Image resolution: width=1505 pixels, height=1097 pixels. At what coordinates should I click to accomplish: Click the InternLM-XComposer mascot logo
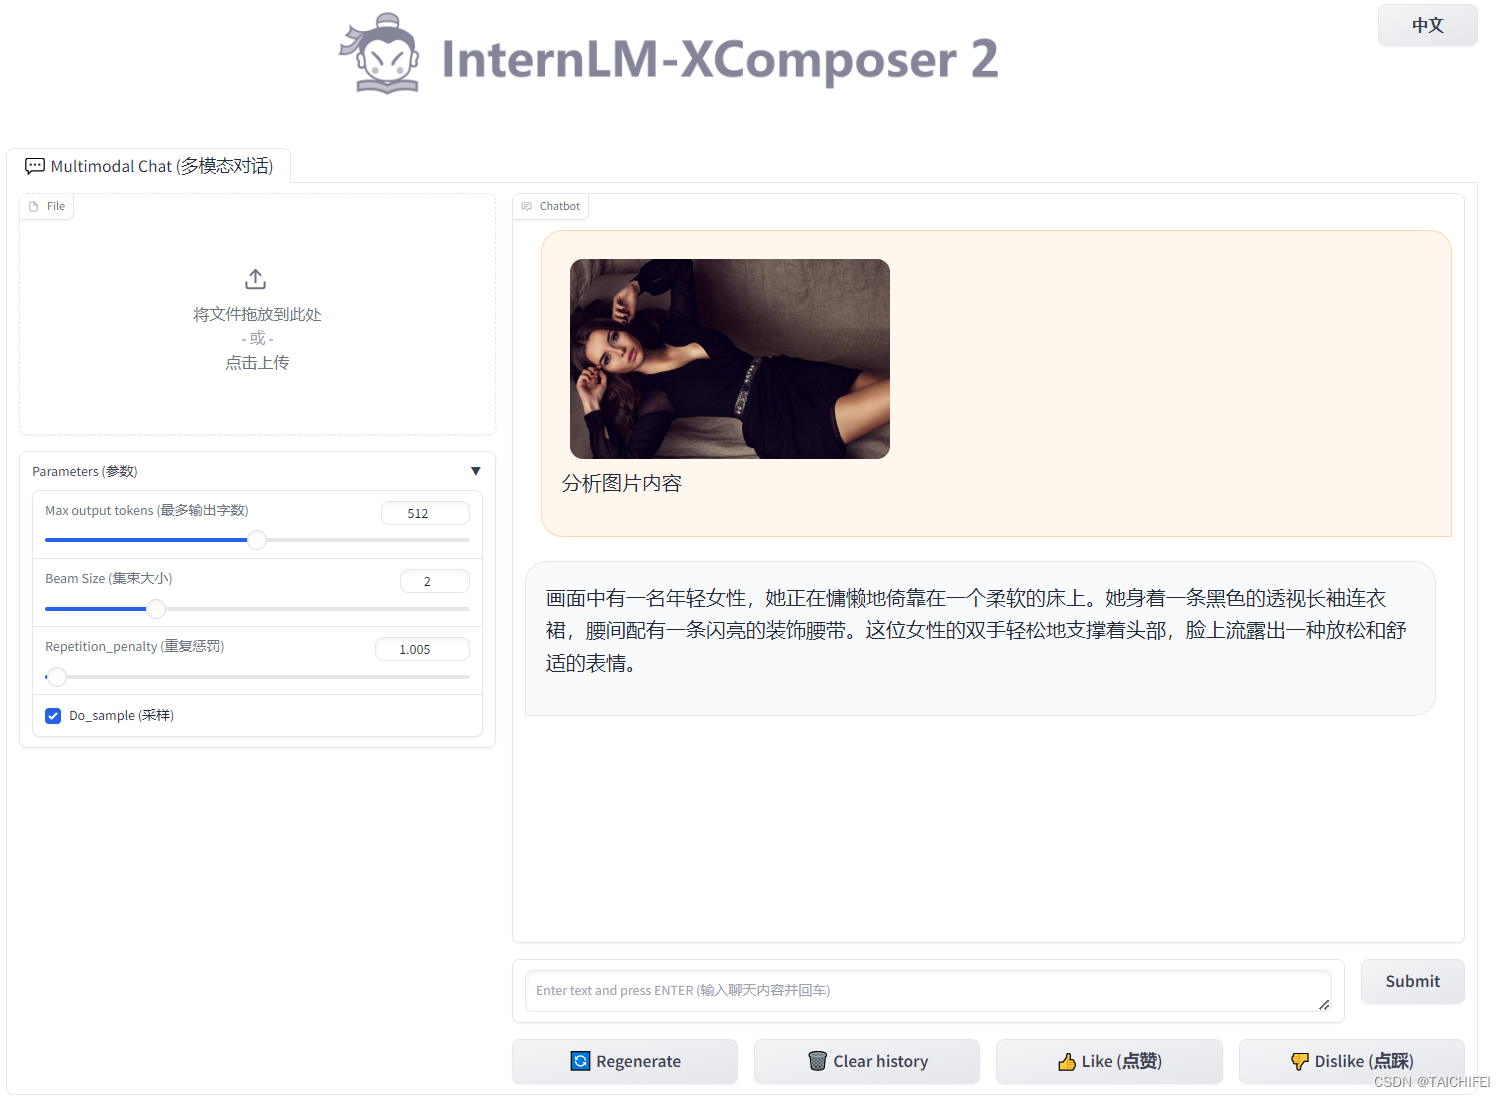click(379, 54)
